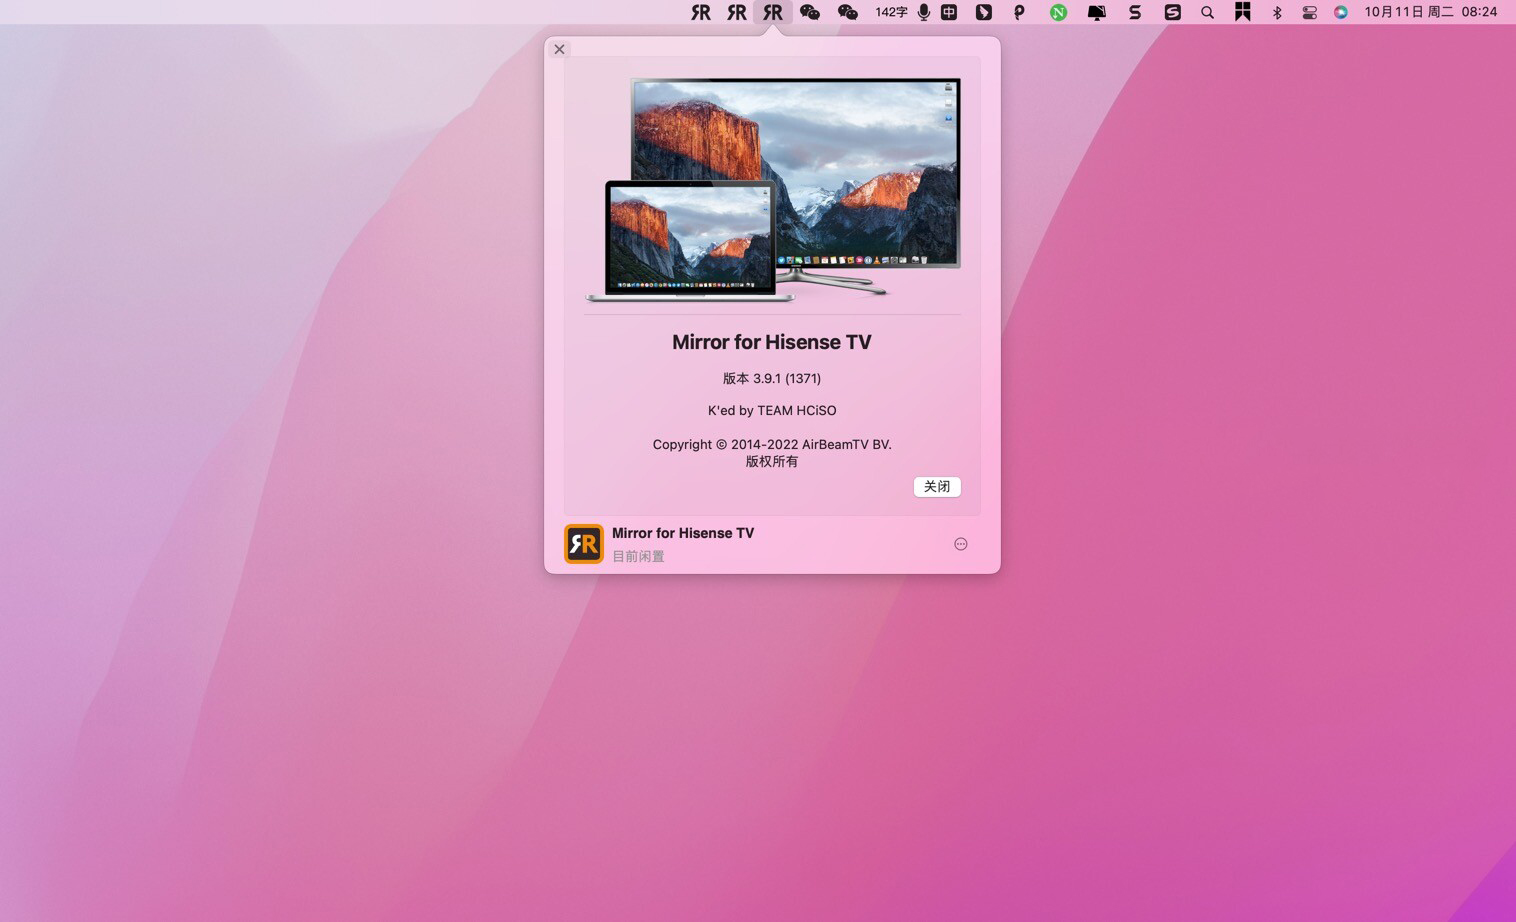This screenshot has width=1516, height=922.
Task: Click the leftmost Mirror app menu bar icon
Action: pos(700,12)
